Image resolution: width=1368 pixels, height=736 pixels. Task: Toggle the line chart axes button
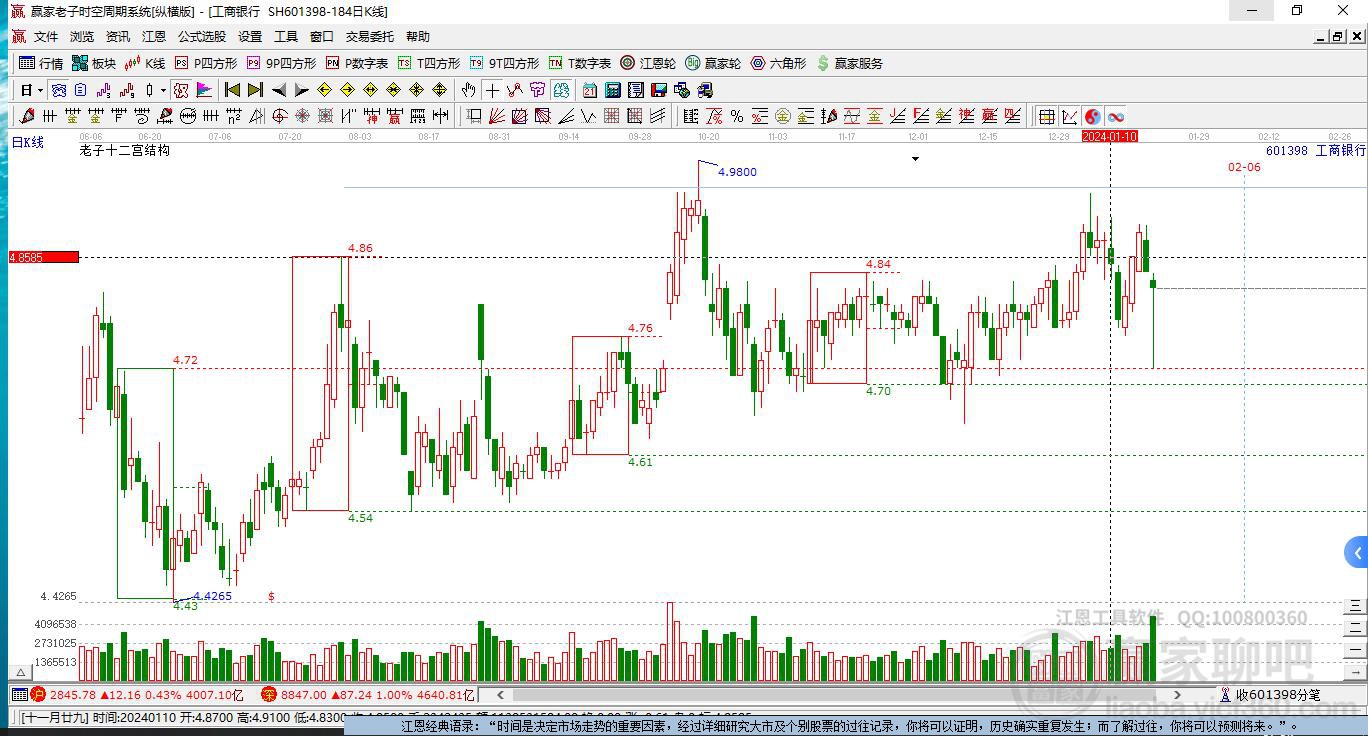[1070, 116]
